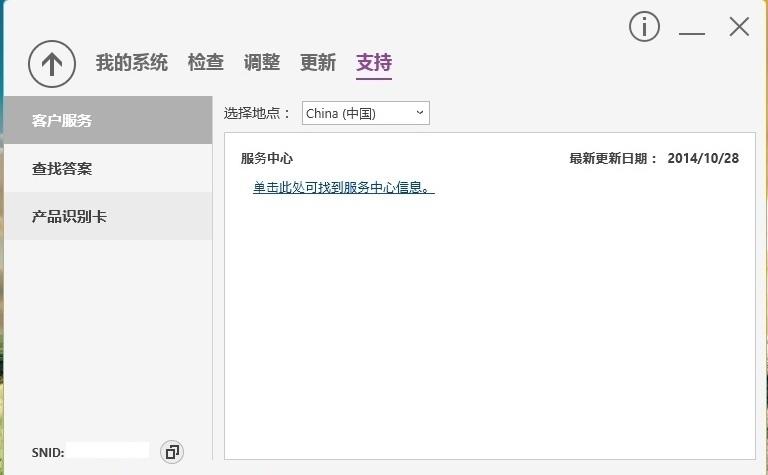This screenshot has height=475, width=768.
Task: Copy SNID using the copy icon
Action: pos(172,452)
